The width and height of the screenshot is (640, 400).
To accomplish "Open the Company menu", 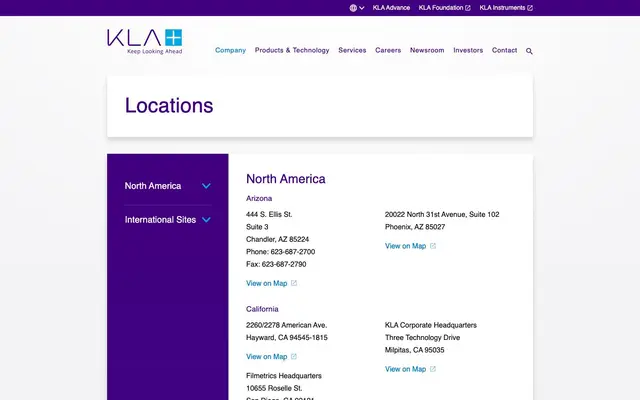I will click(230, 50).
